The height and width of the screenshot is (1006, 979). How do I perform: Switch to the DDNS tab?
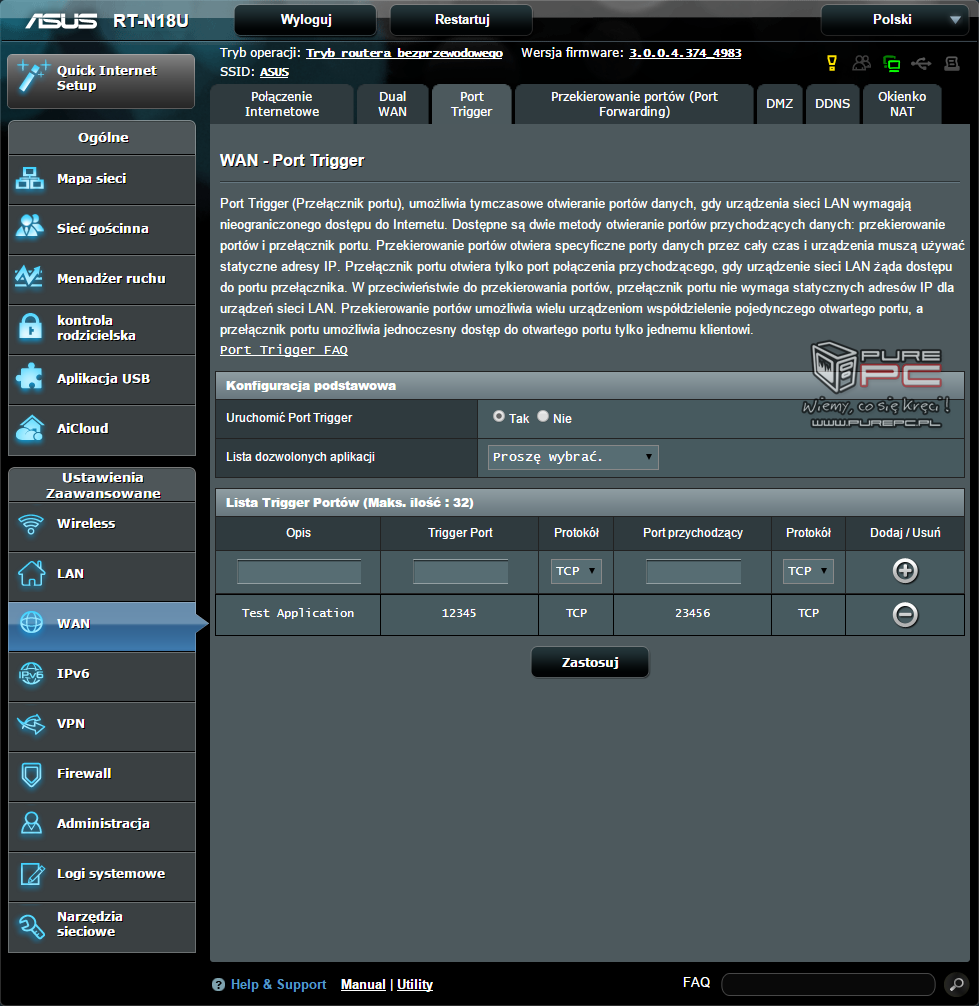pos(832,104)
